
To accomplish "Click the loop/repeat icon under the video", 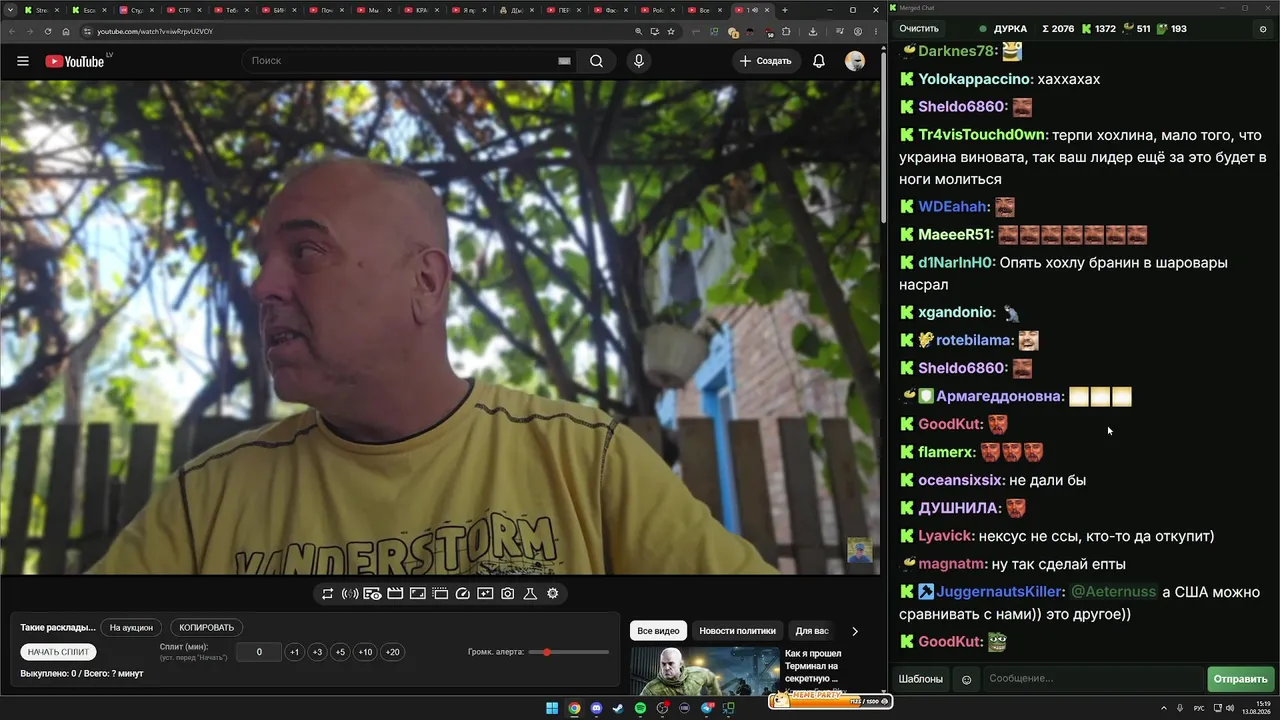I will (327, 594).
